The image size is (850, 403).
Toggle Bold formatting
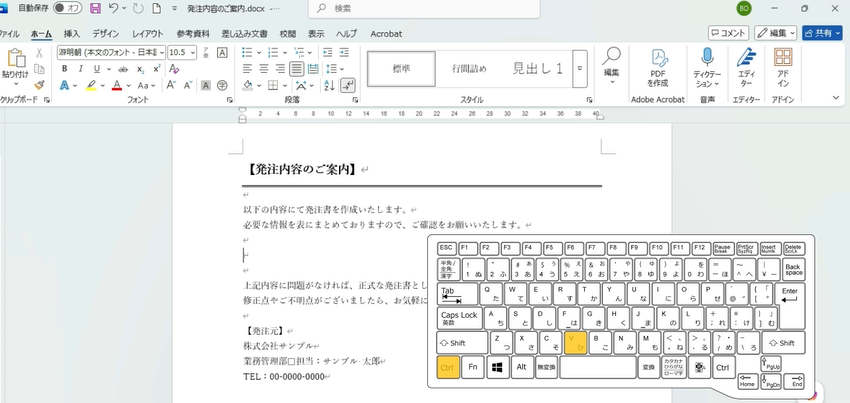(65, 69)
